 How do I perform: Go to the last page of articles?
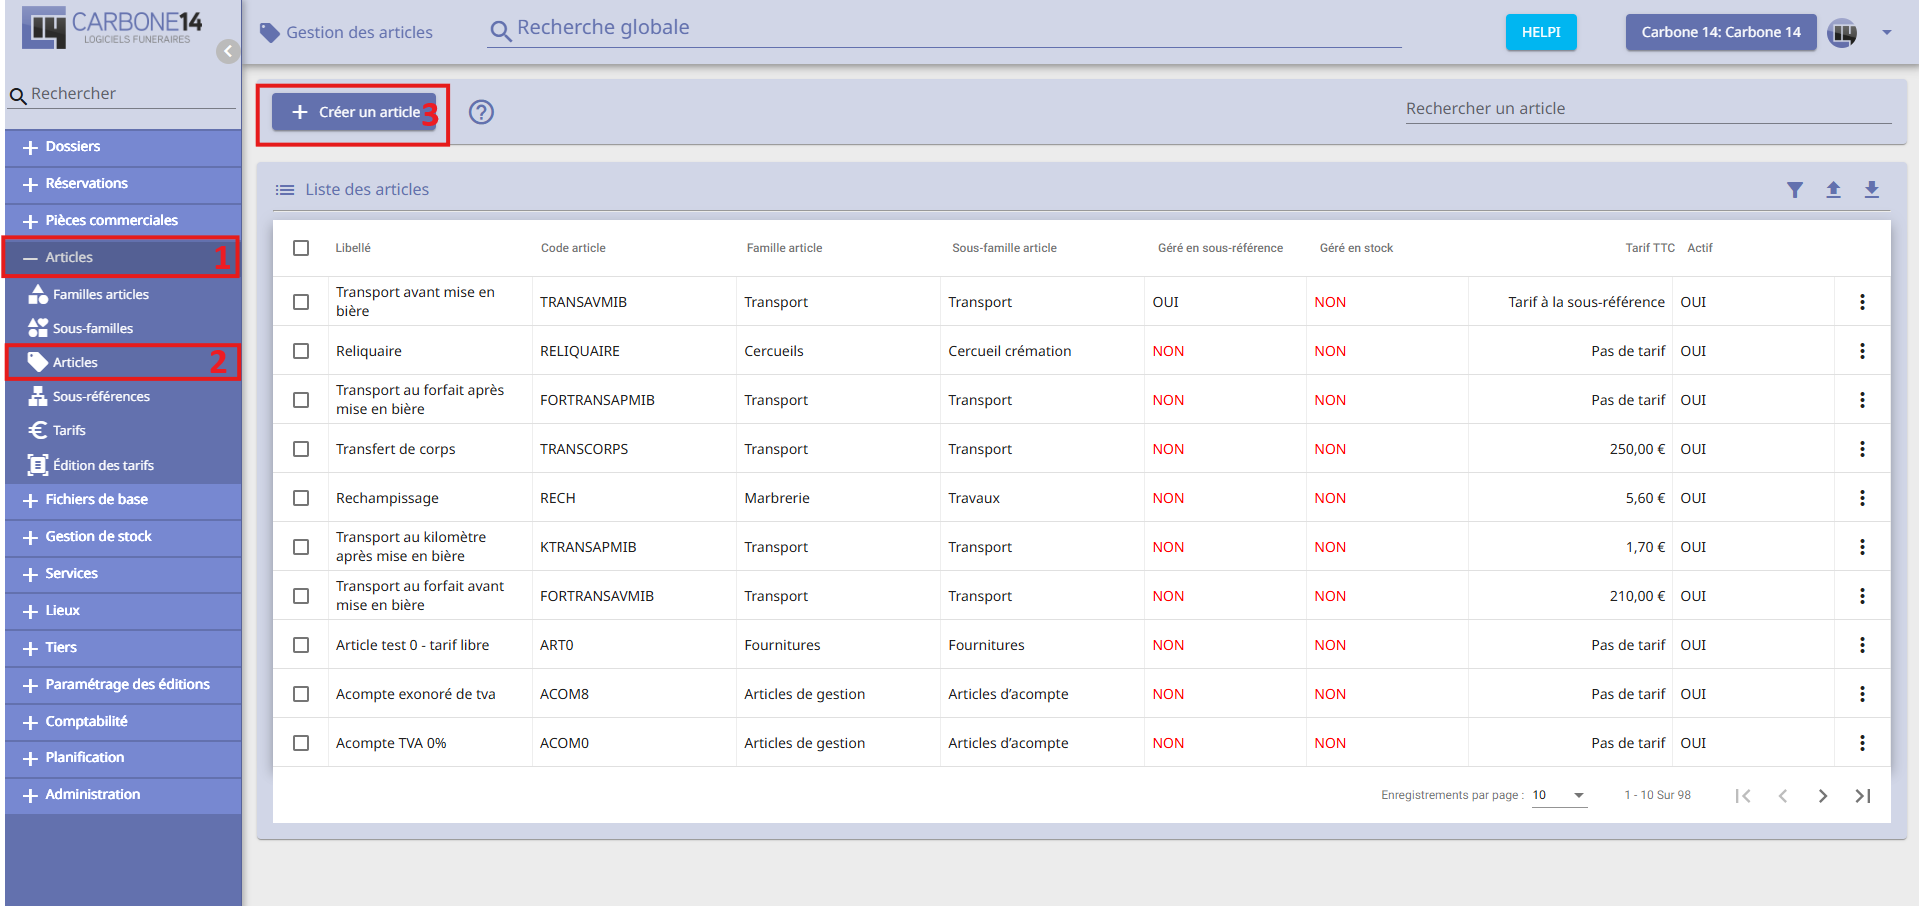[1863, 796]
